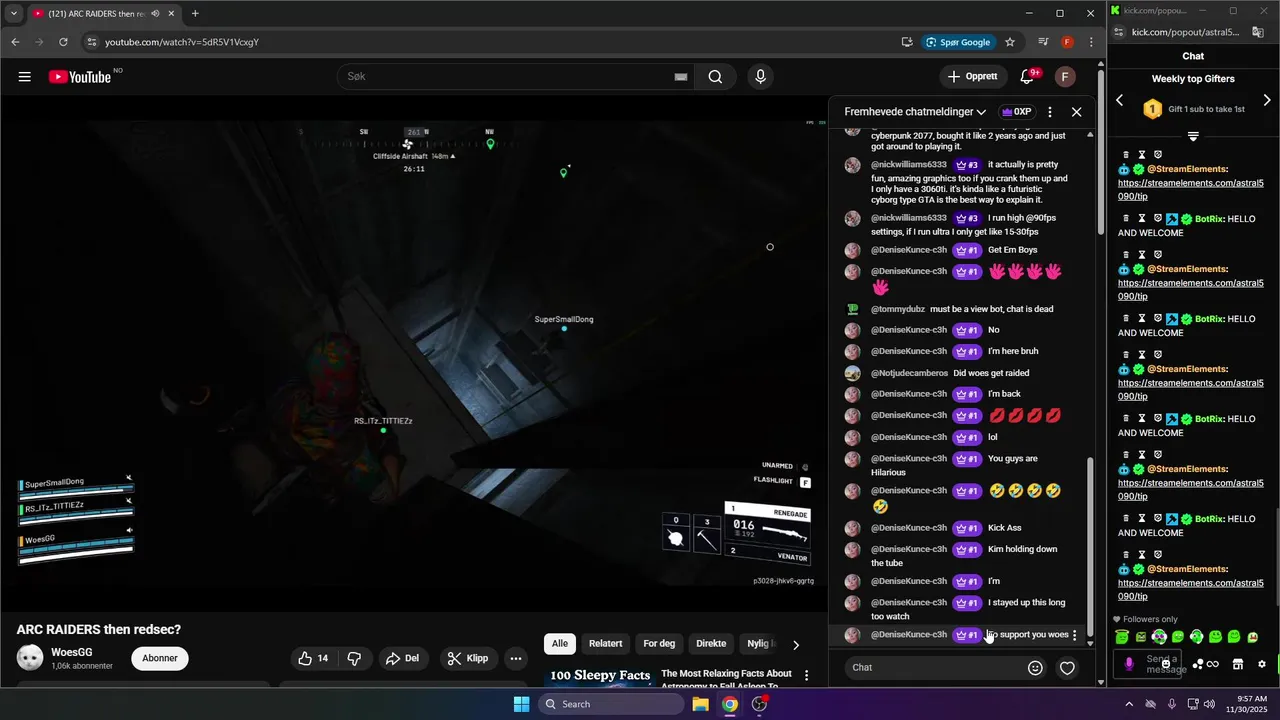1280x720 pixels.
Task: Open Chrome media controls icon
Action: coord(1043,42)
